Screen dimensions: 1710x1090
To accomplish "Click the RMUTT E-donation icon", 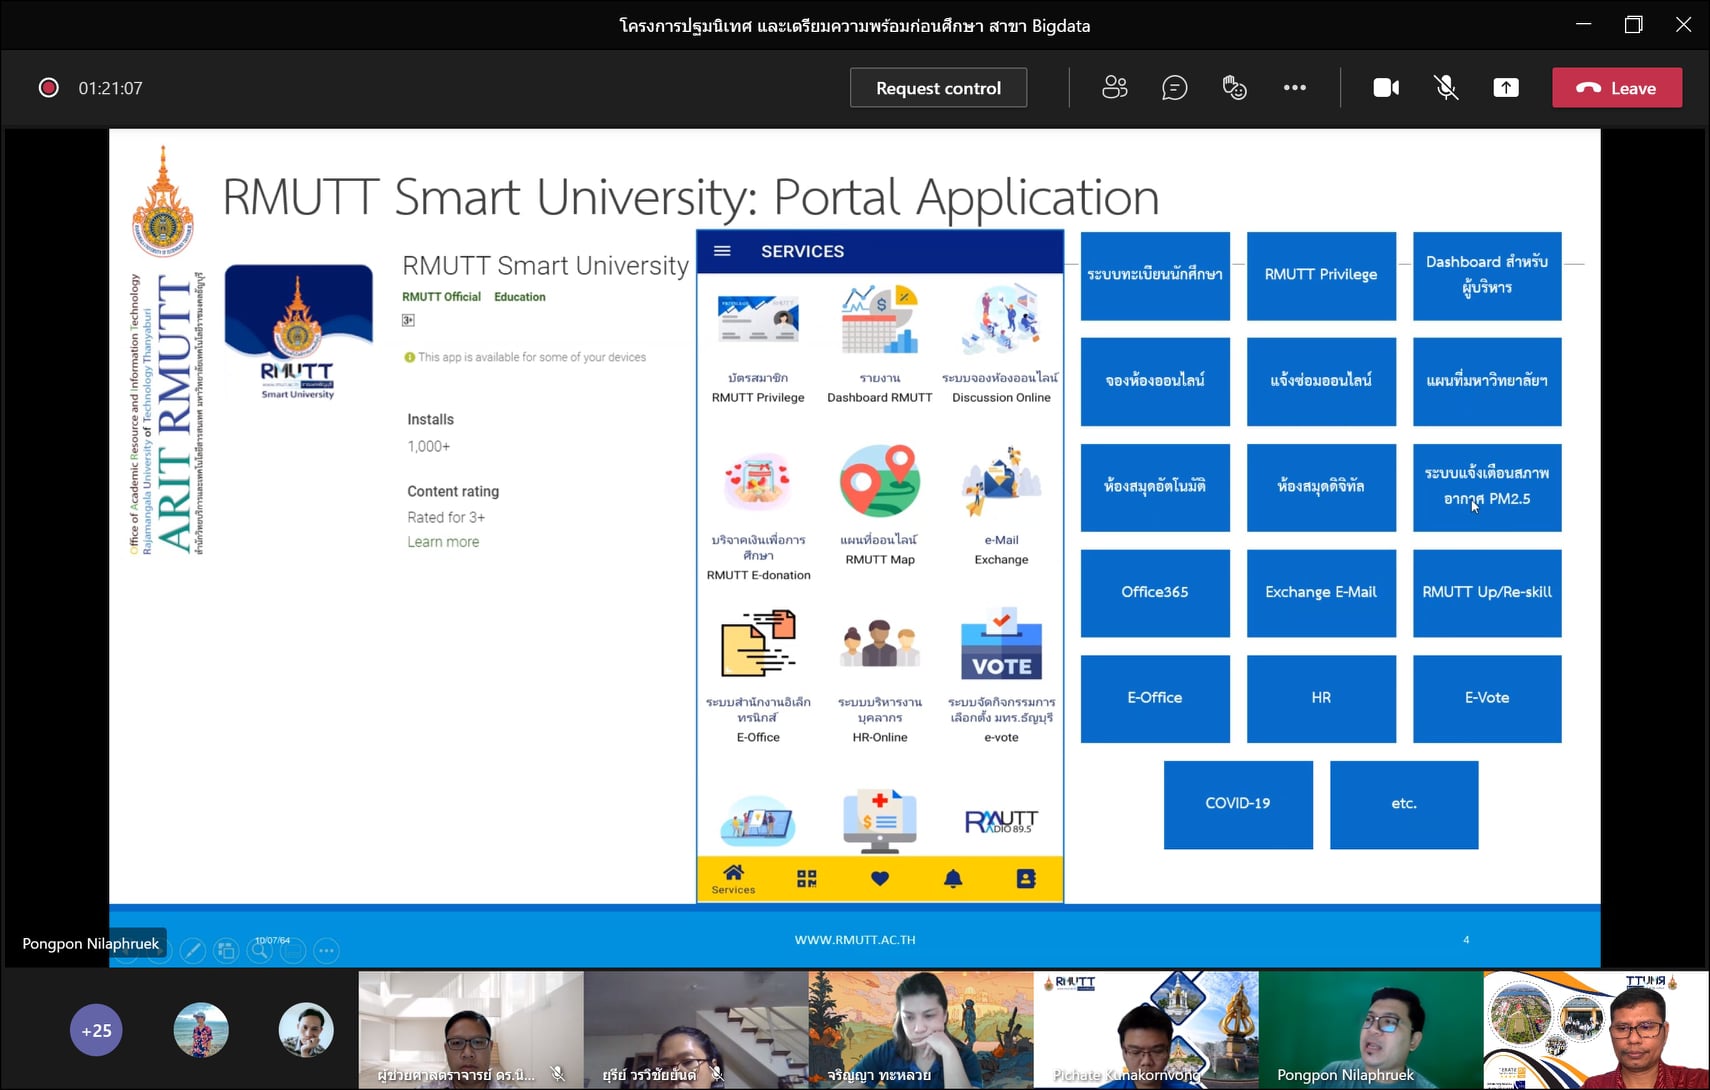I will coord(758,482).
